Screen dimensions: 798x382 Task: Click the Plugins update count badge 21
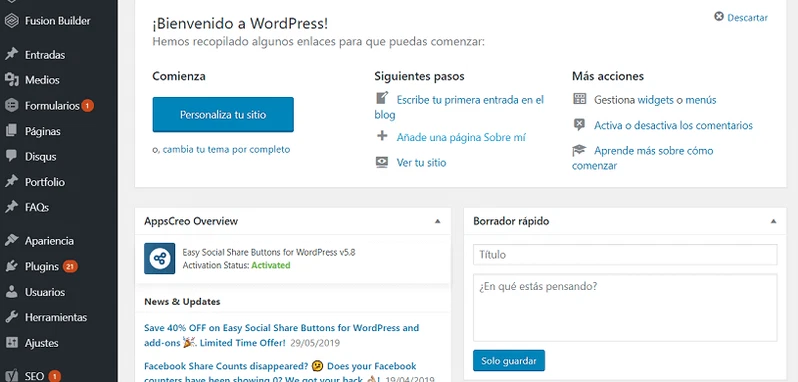[x=70, y=266]
